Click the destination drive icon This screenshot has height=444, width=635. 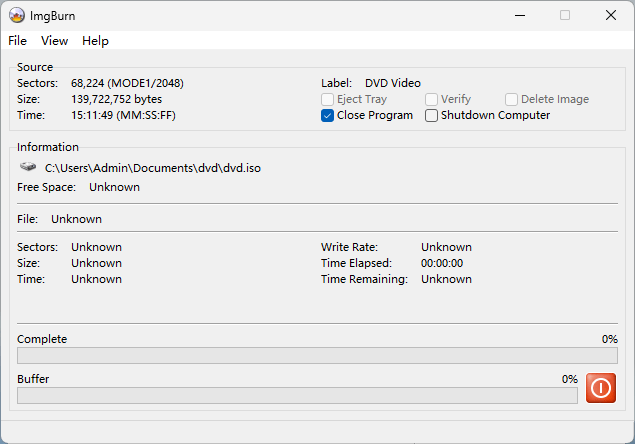[x=28, y=168]
